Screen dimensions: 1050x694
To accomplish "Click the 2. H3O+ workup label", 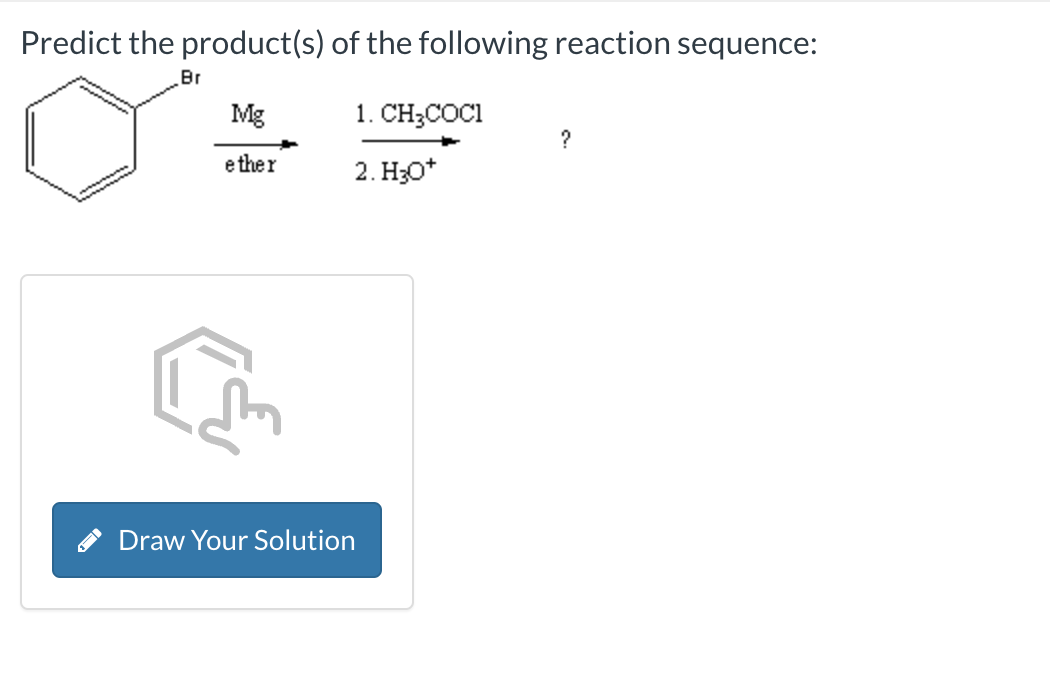I will tap(393, 172).
